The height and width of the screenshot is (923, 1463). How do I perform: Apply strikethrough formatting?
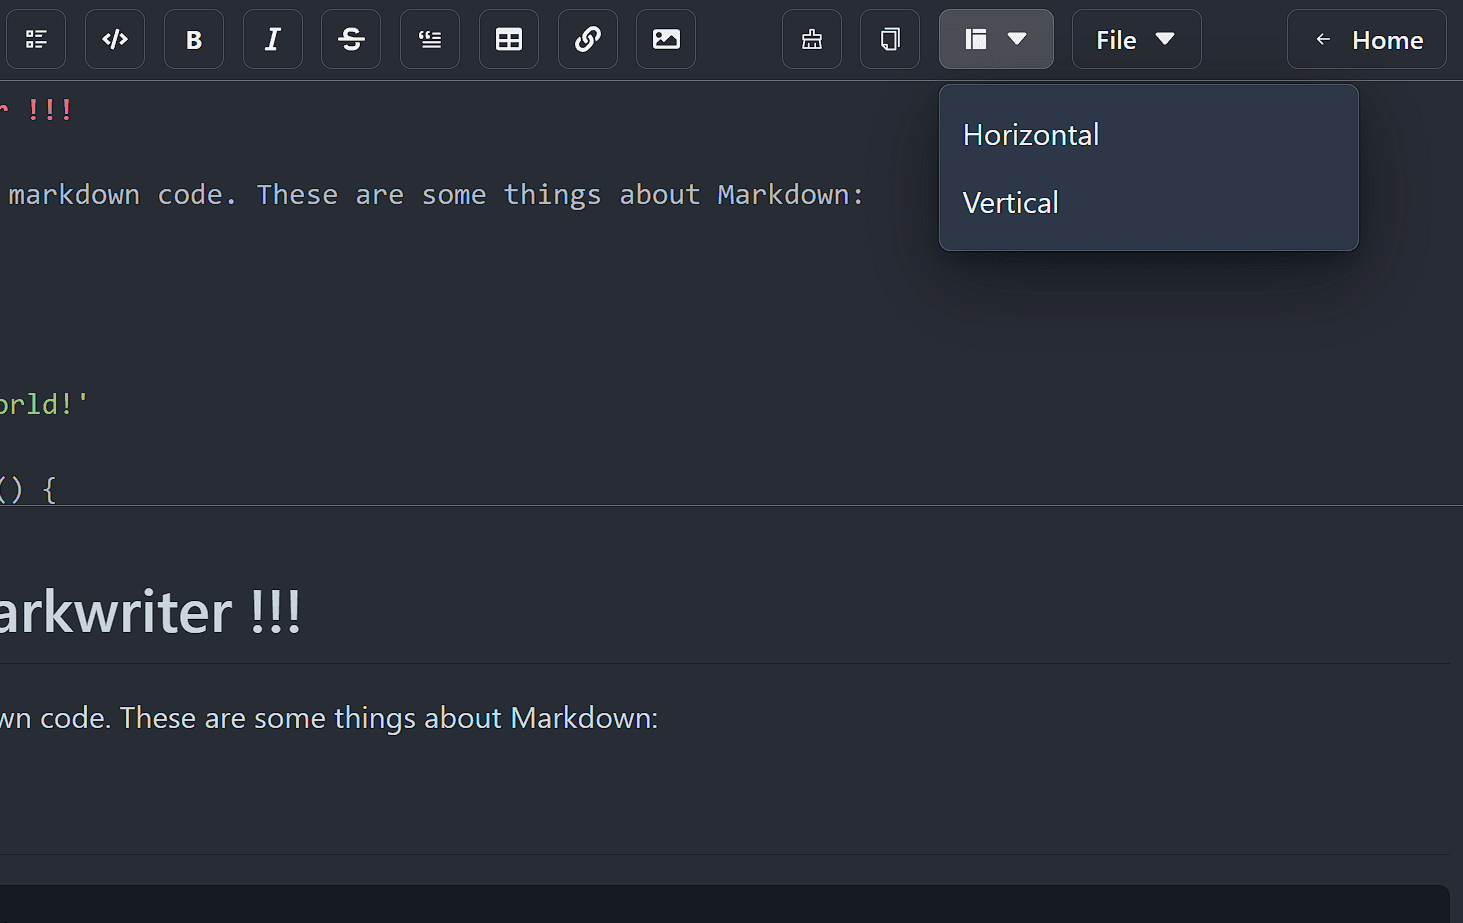pyautogui.click(x=351, y=39)
